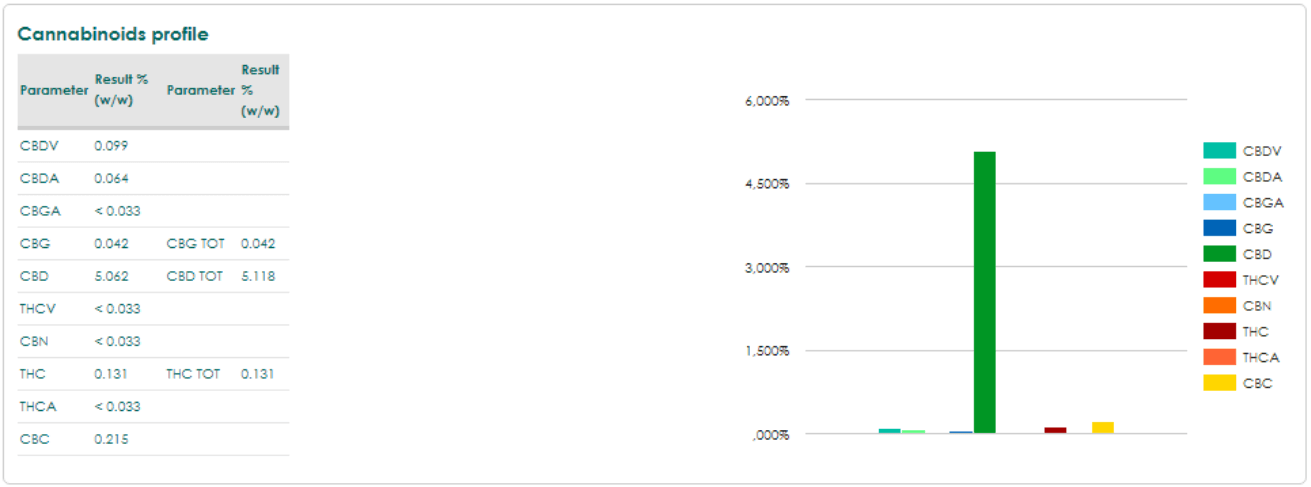The height and width of the screenshot is (487, 1311).
Task: Click the tall green CBD bar
Action: tap(984, 292)
